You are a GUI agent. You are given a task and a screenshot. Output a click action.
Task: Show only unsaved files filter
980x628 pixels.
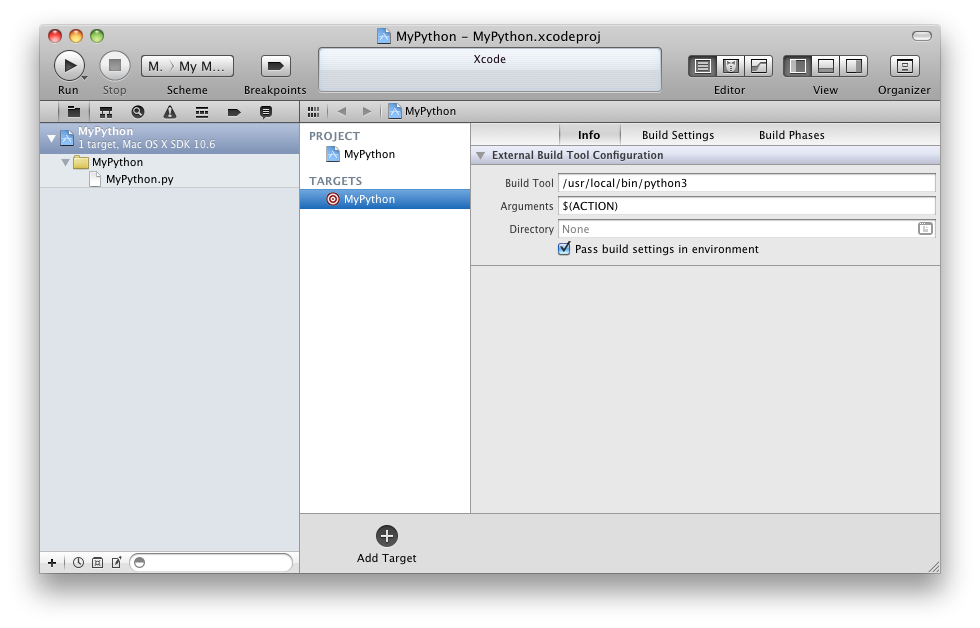click(x=116, y=562)
